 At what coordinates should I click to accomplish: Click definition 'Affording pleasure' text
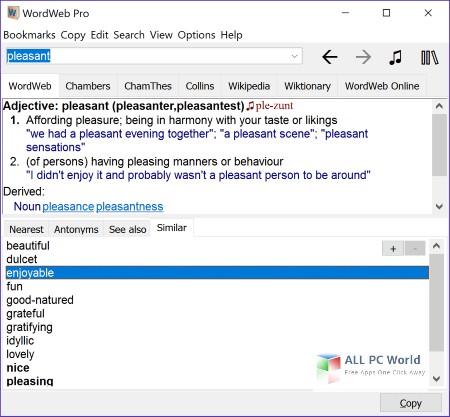point(182,120)
